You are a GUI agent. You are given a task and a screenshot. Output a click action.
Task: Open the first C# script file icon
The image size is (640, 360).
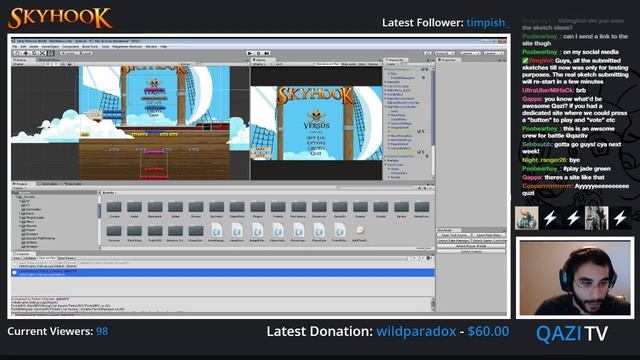(x=216, y=232)
